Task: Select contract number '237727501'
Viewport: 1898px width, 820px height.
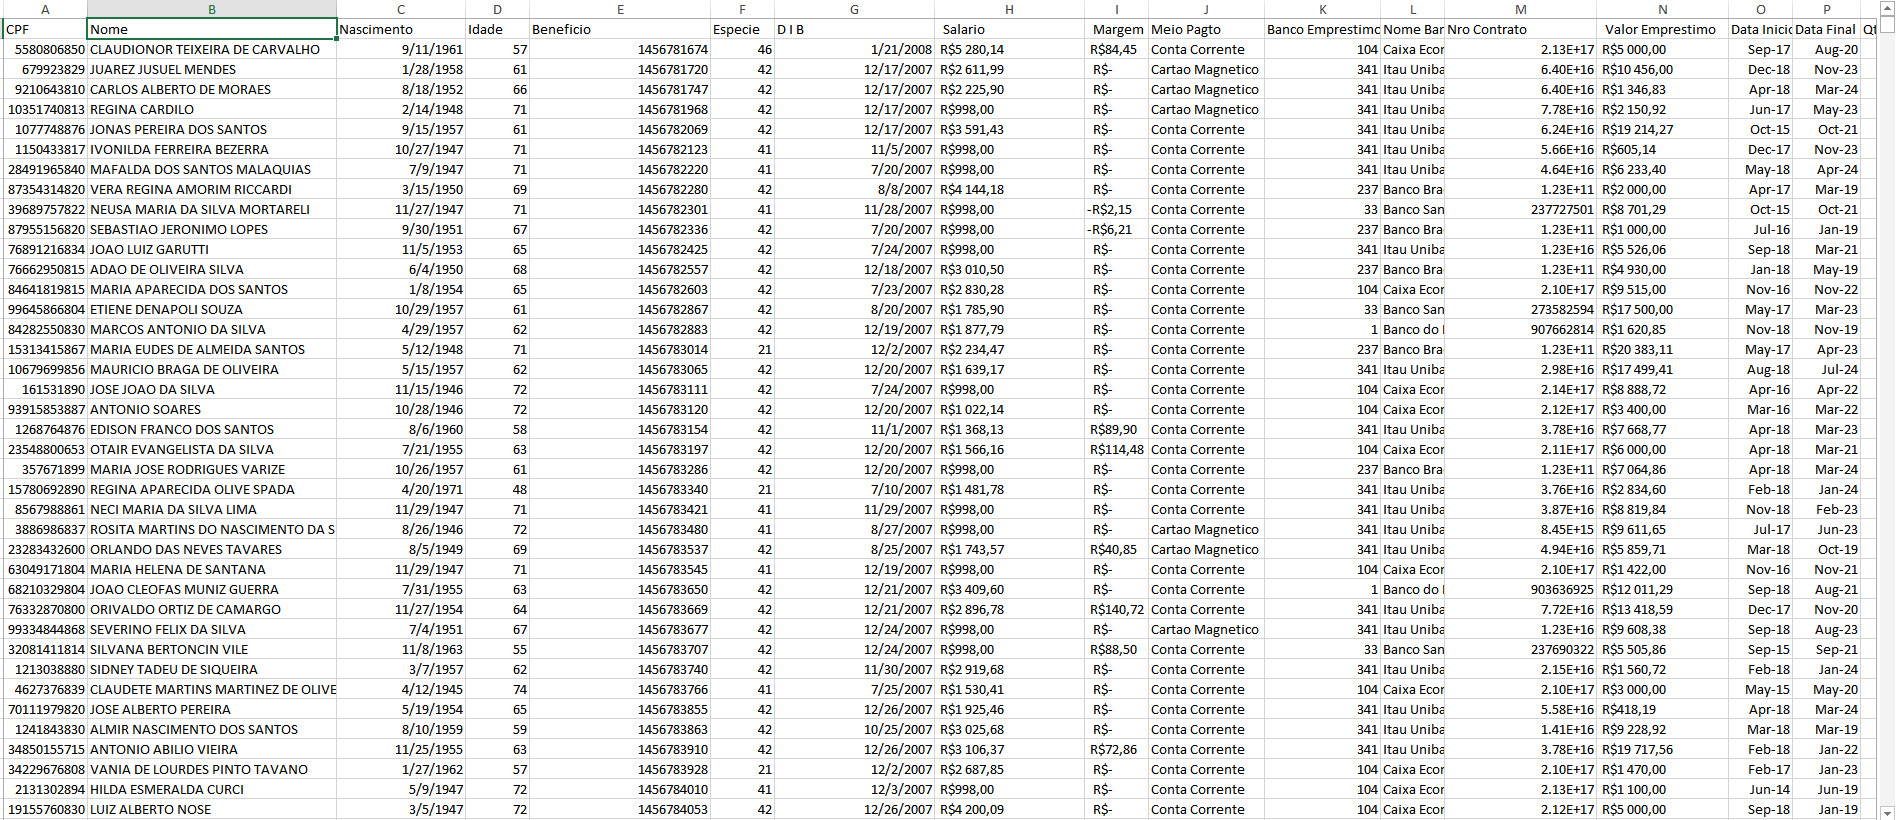Action: click(1562, 209)
